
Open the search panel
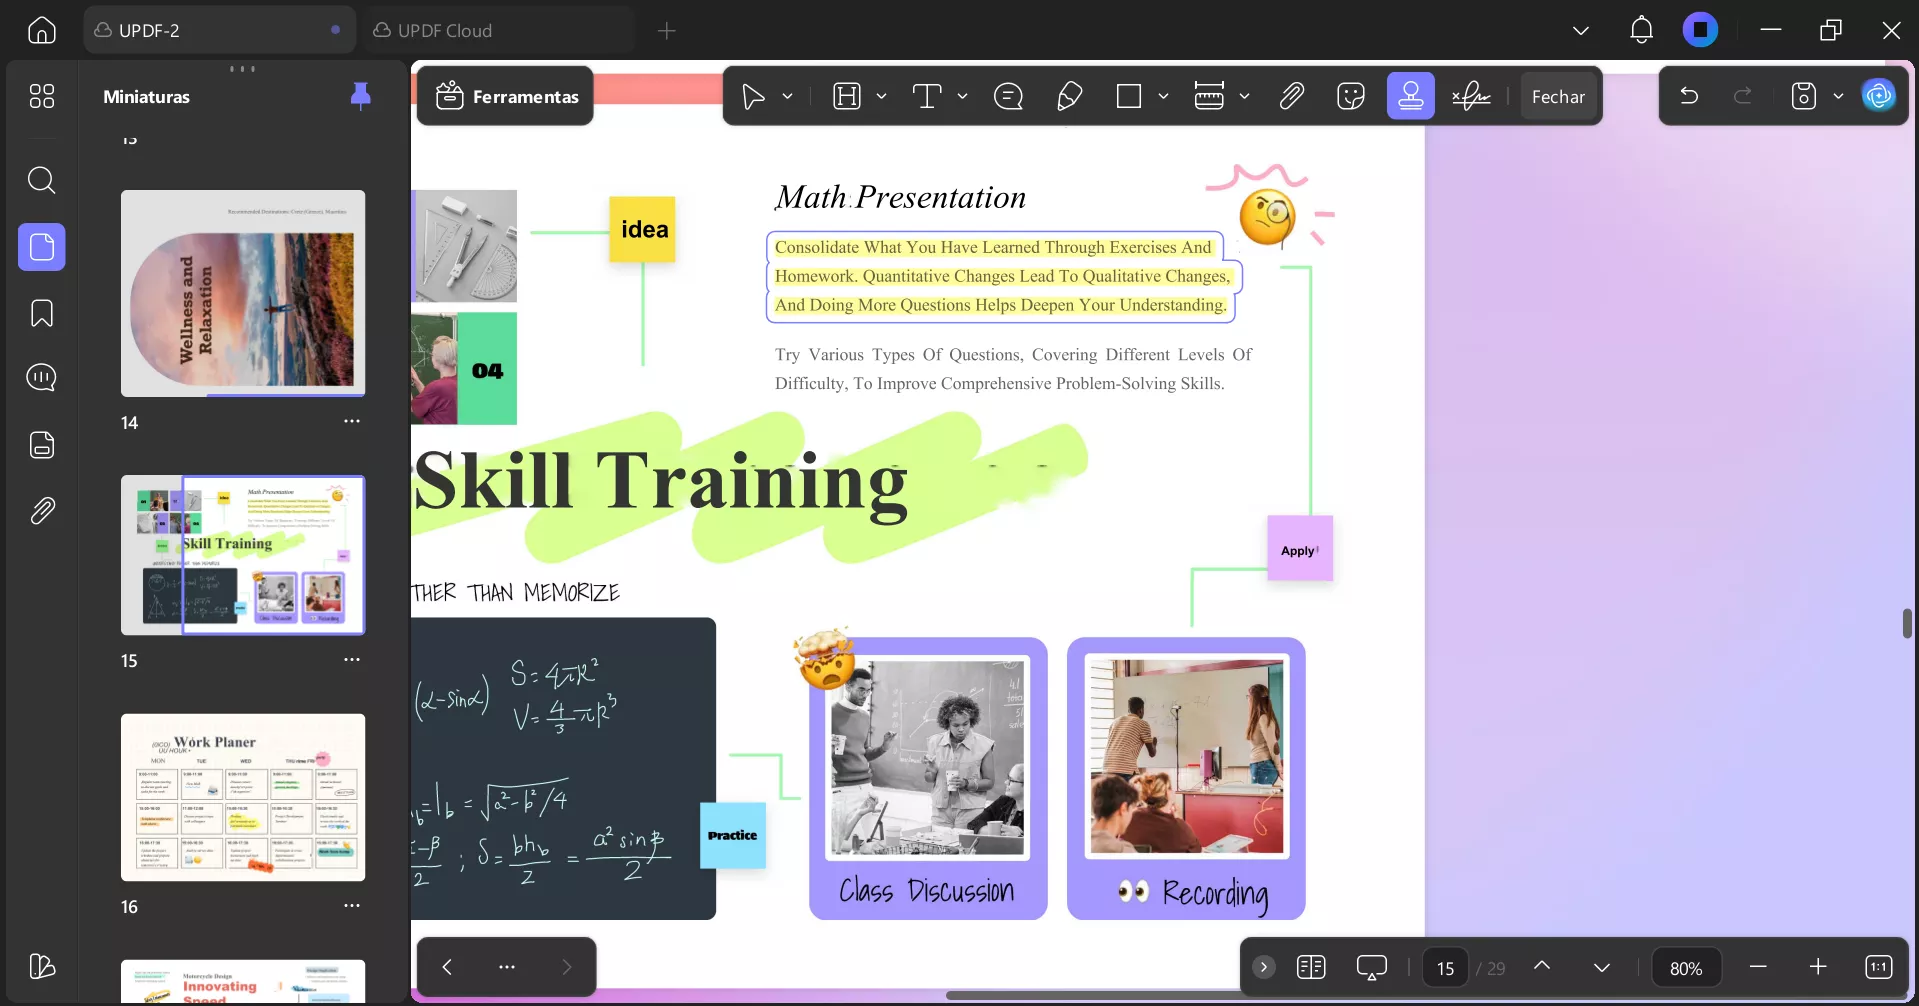[x=42, y=180]
